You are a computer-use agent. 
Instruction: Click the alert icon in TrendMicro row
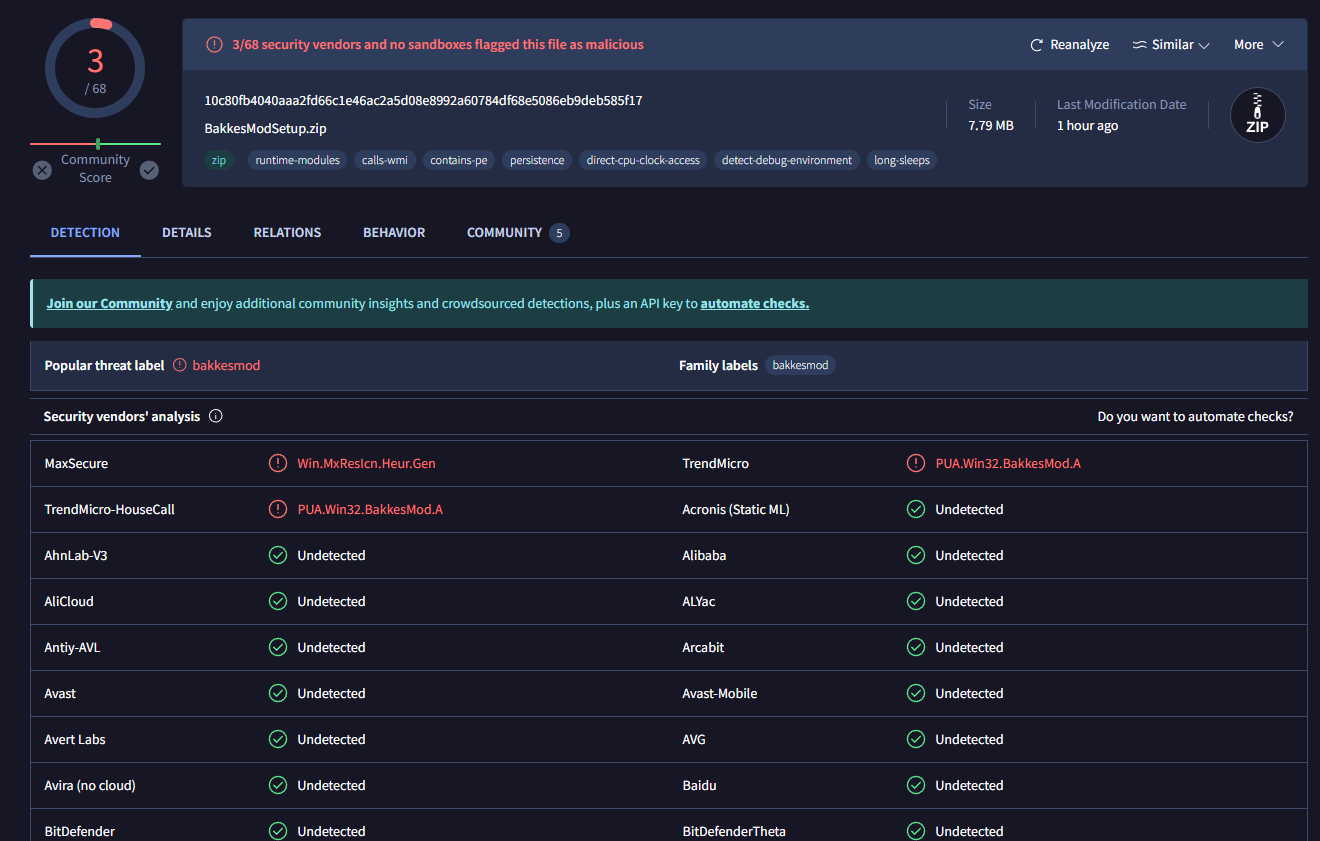click(x=916, y=463)
